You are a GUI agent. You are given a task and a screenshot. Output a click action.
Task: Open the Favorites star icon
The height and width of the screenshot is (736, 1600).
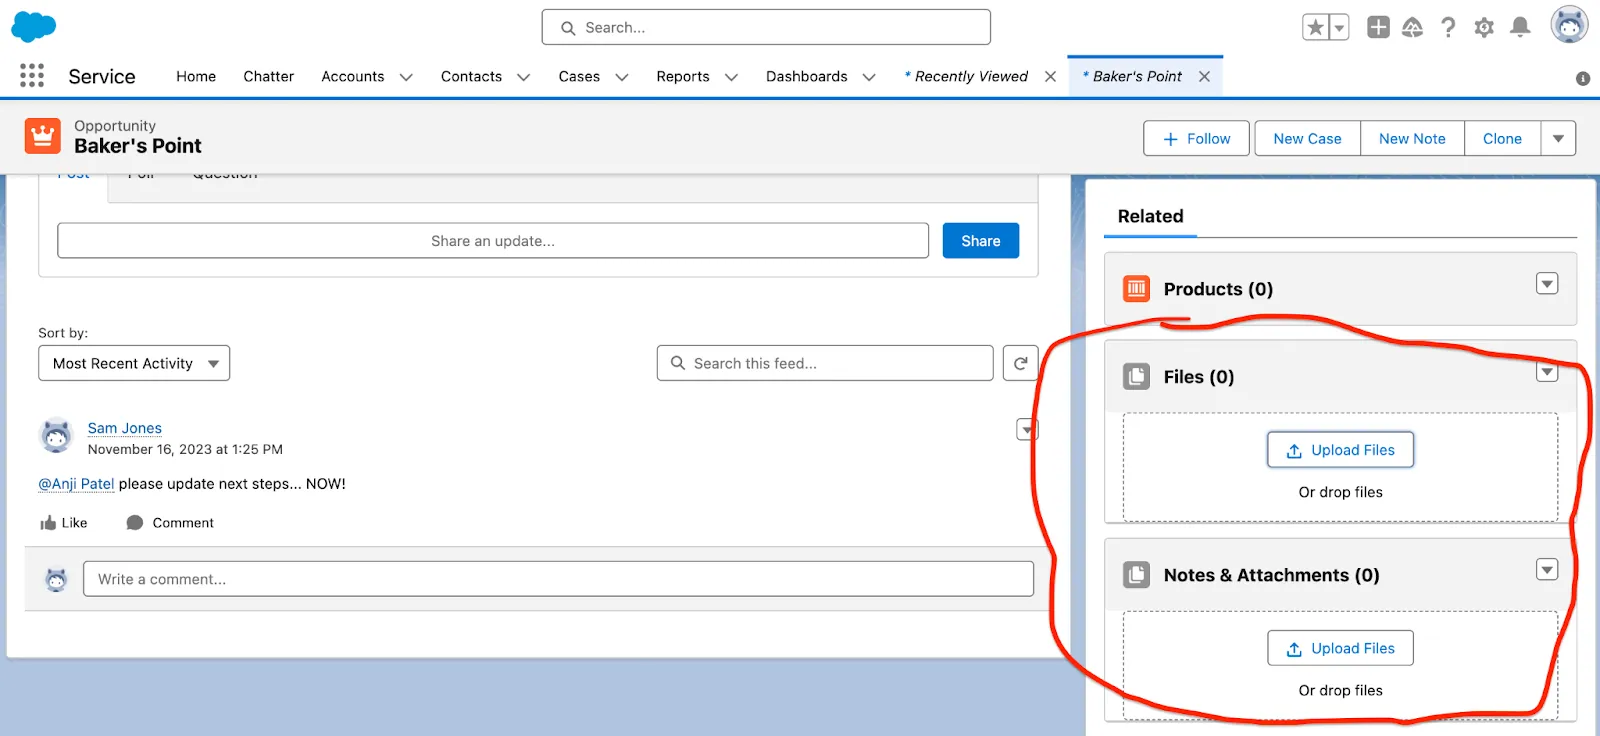[x=1316, y=28]
